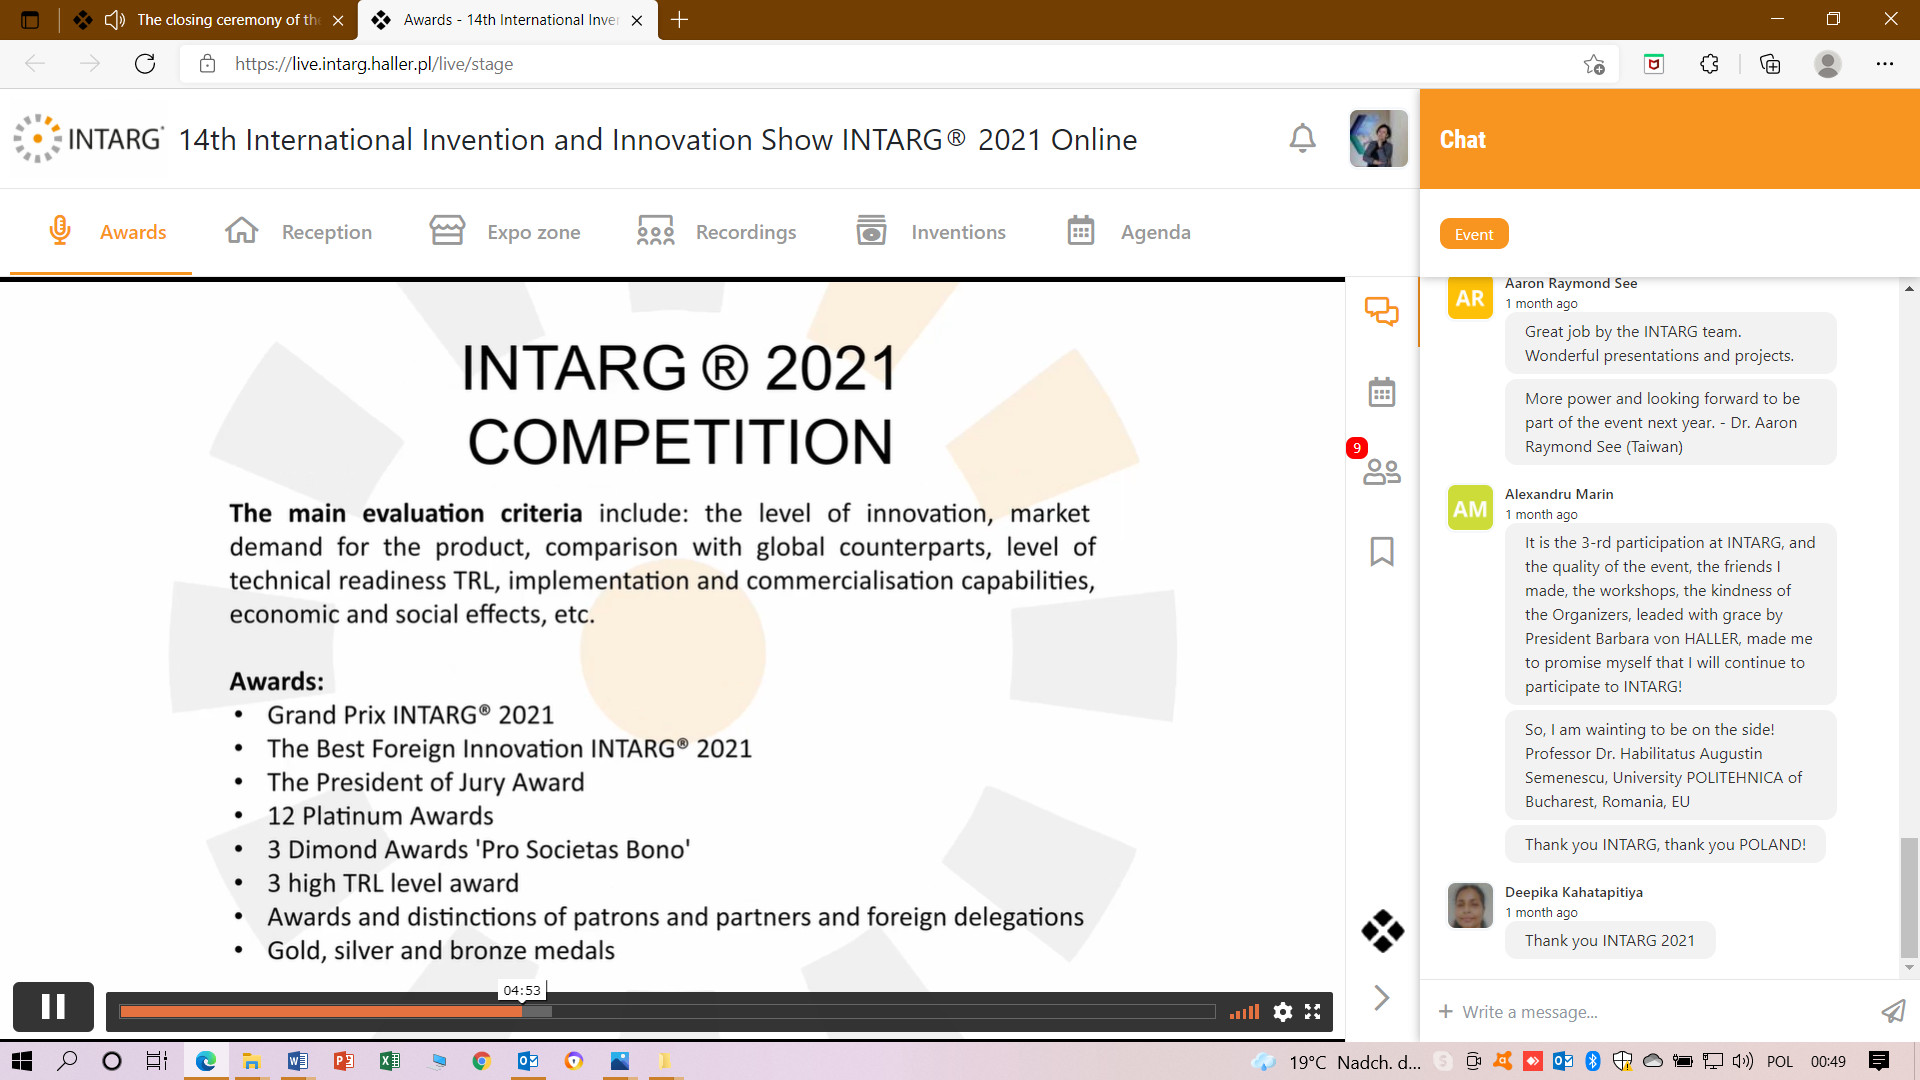This screenshot has width=1920, height=1080.
Task: Open the user profile avatar
Action: (1378, 138)
